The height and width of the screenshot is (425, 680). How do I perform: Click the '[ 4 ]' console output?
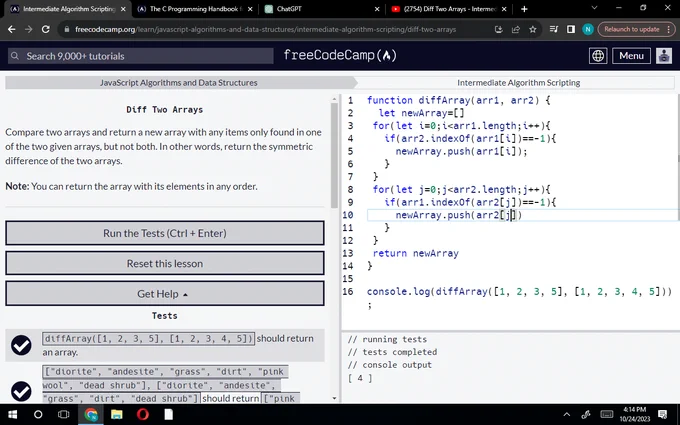pos(360,378)
